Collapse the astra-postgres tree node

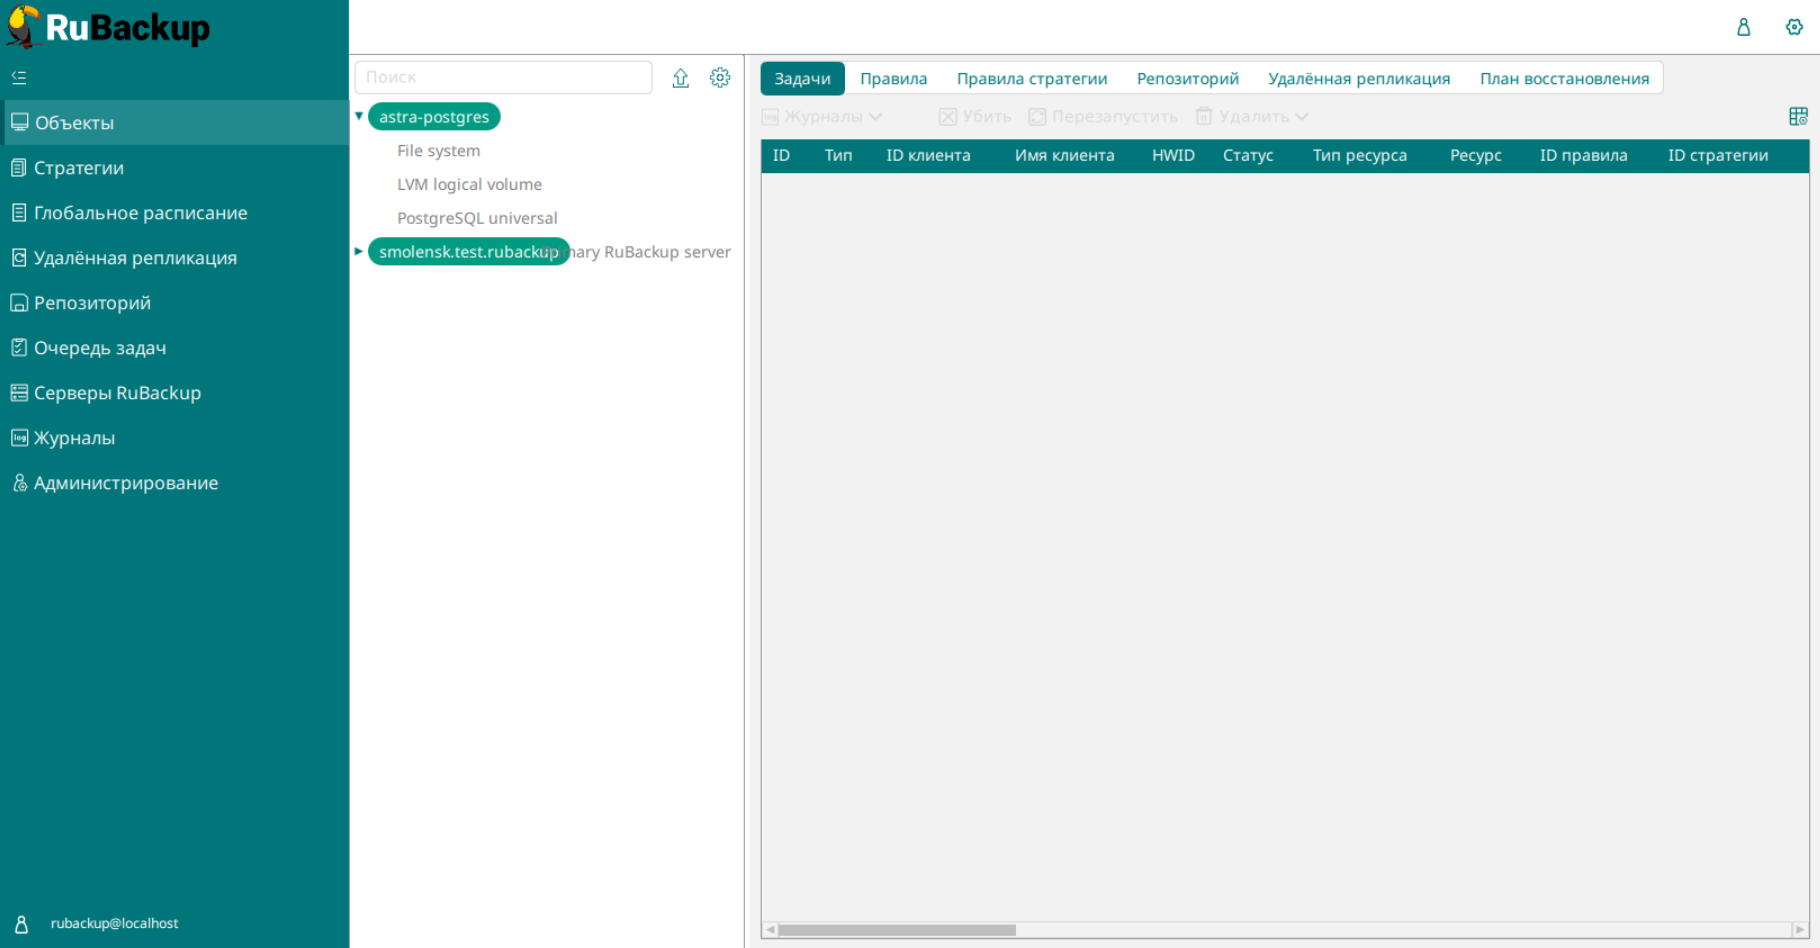tap(359, 117)
